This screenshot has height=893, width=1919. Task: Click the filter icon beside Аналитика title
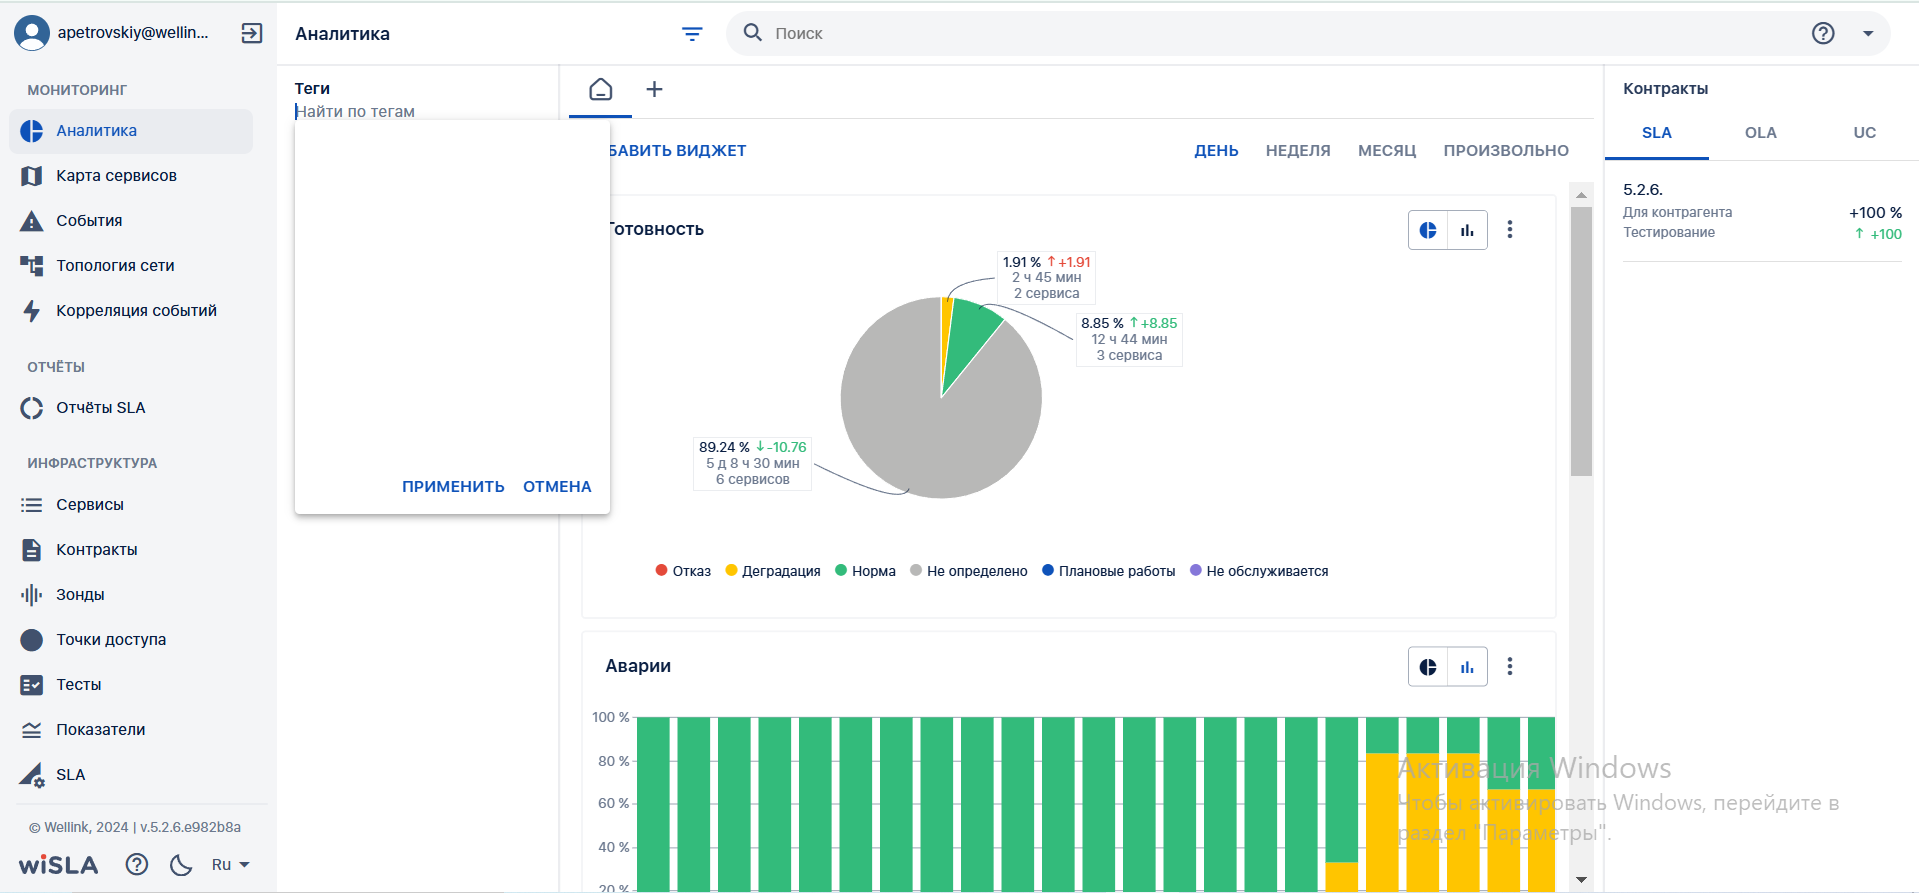[x=692, y=34]
